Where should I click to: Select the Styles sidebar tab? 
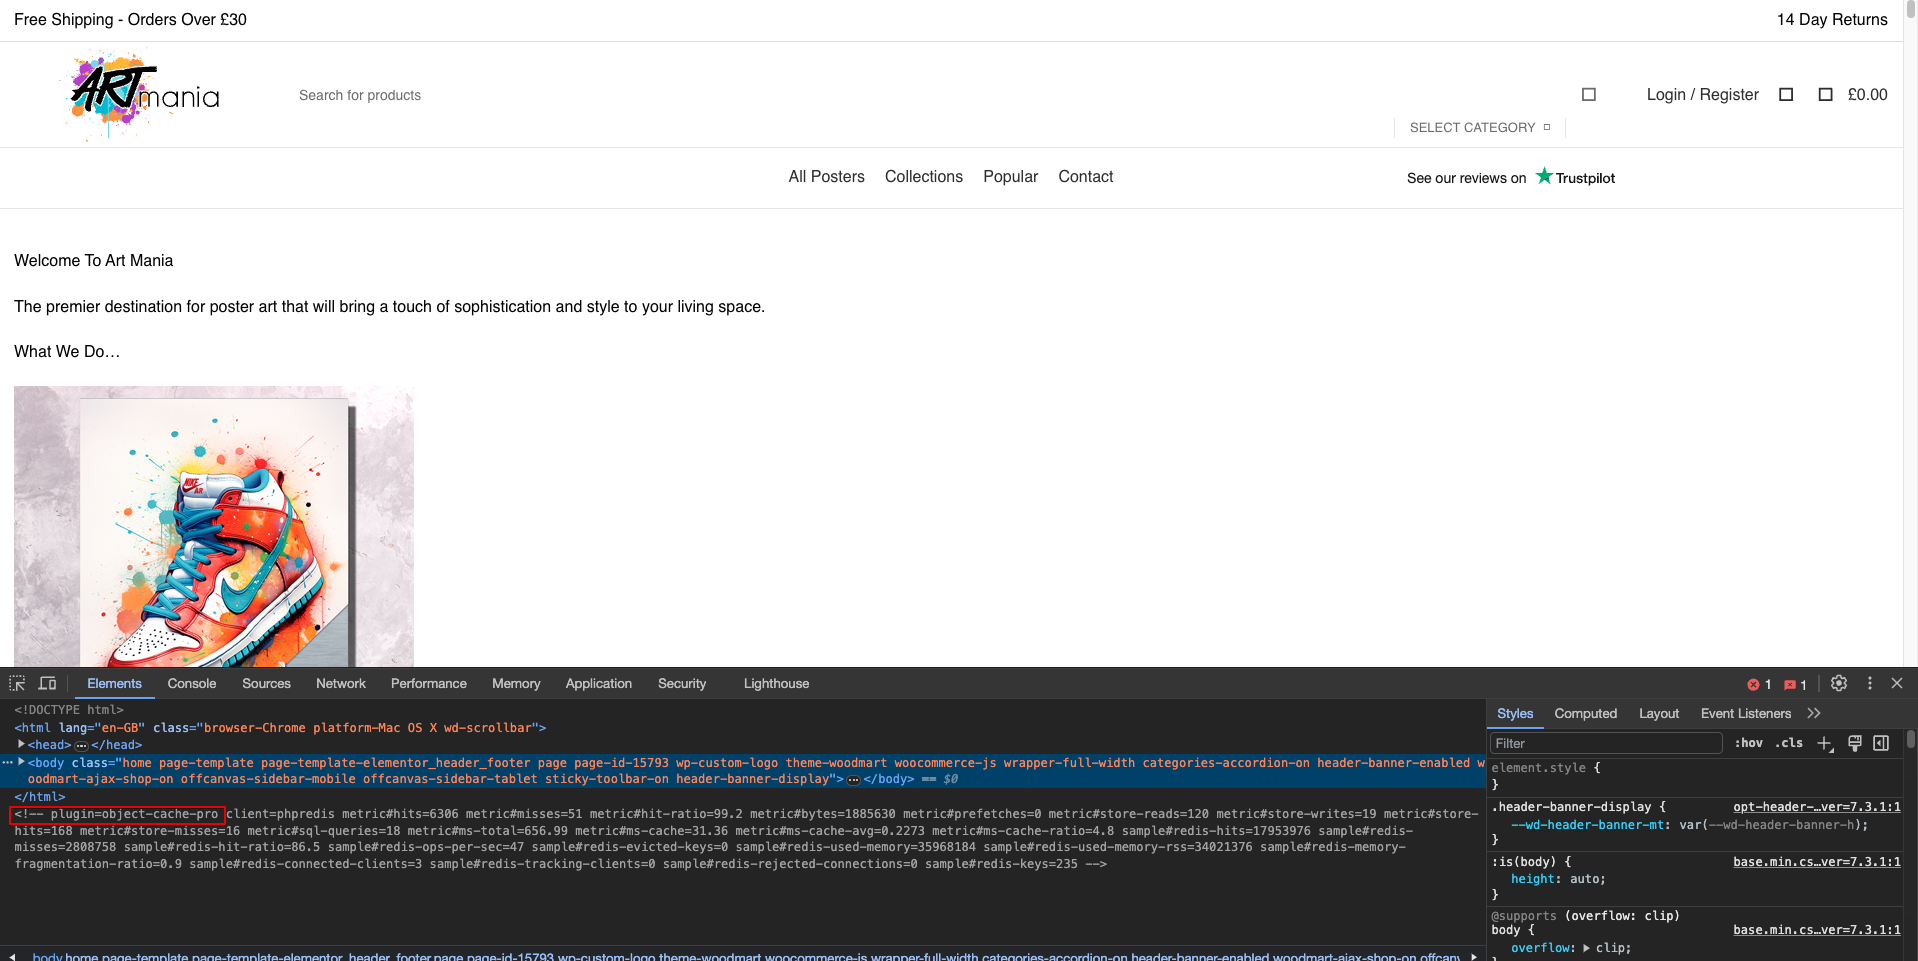1515,713
